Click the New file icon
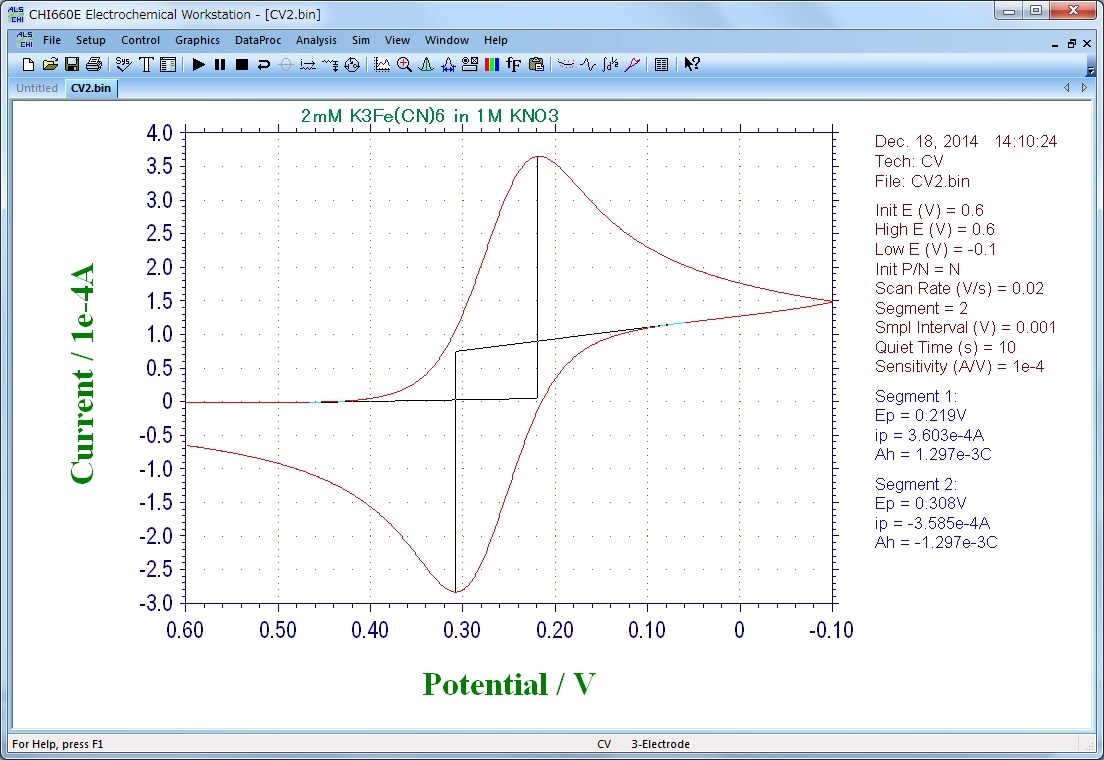Screen dimensions: 1104x760 28,65
